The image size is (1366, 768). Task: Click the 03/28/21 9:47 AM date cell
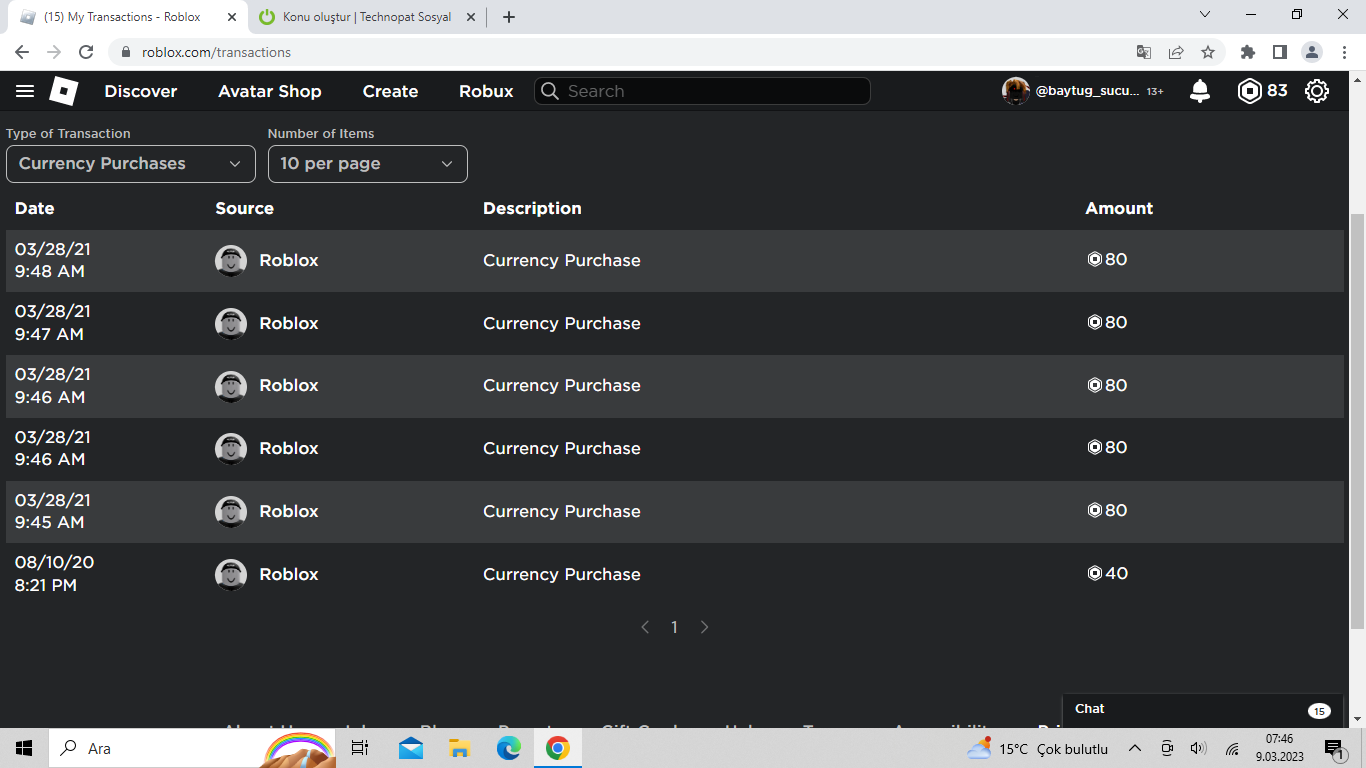(52, 323)
